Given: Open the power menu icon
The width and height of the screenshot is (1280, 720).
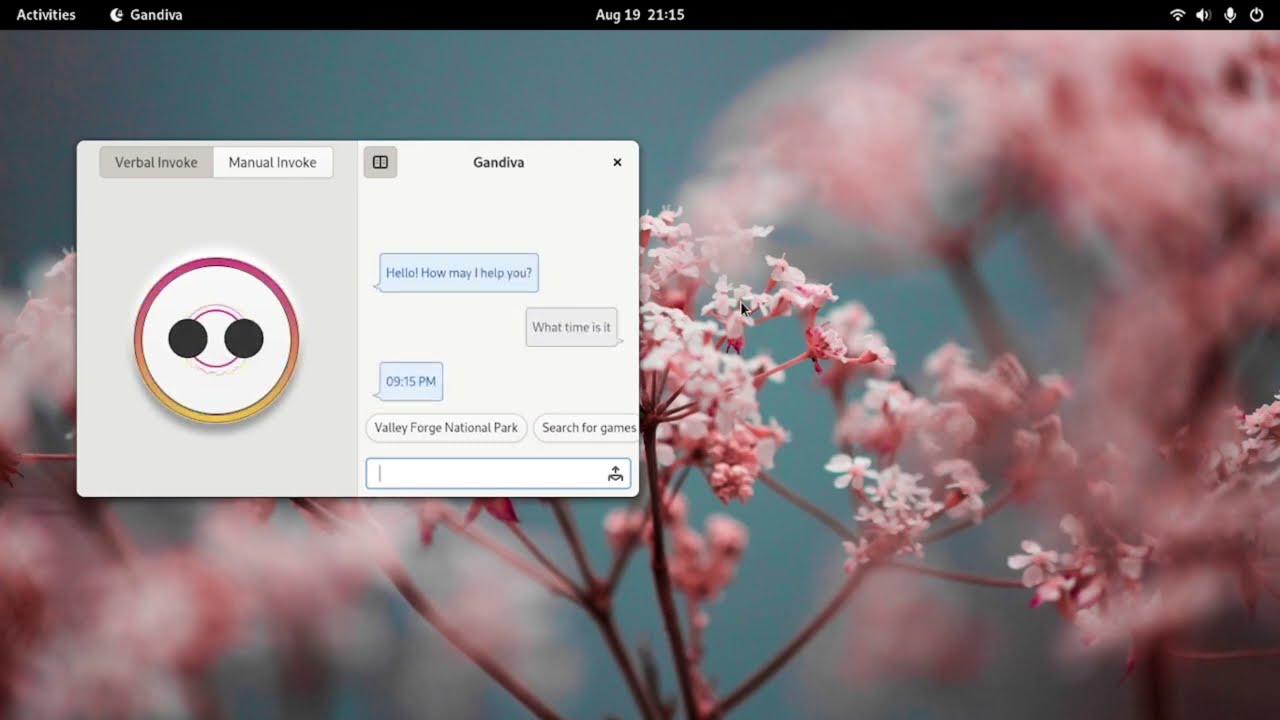Looking at the screenshot, I should [x=1256, y=15].
